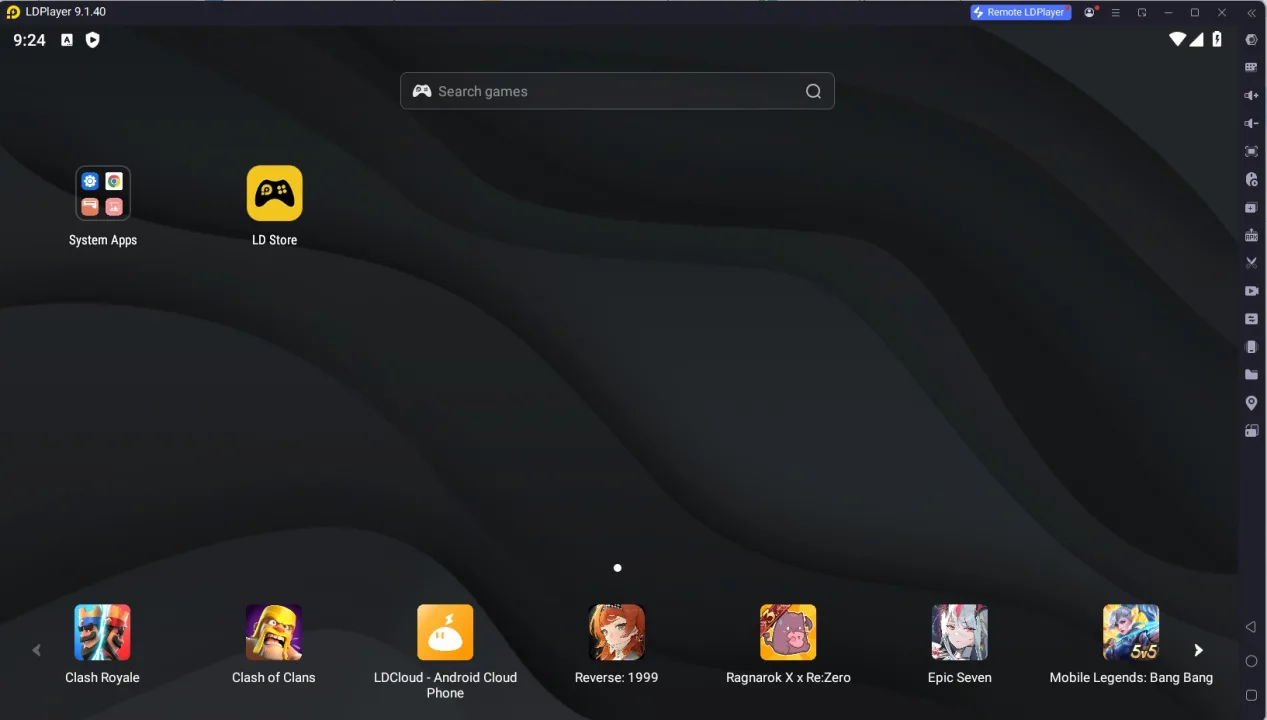Viewport: 1267px width, 720px height.
Task: Click the LDPlayer logo in title bar
Action: (x=13, y=12)
